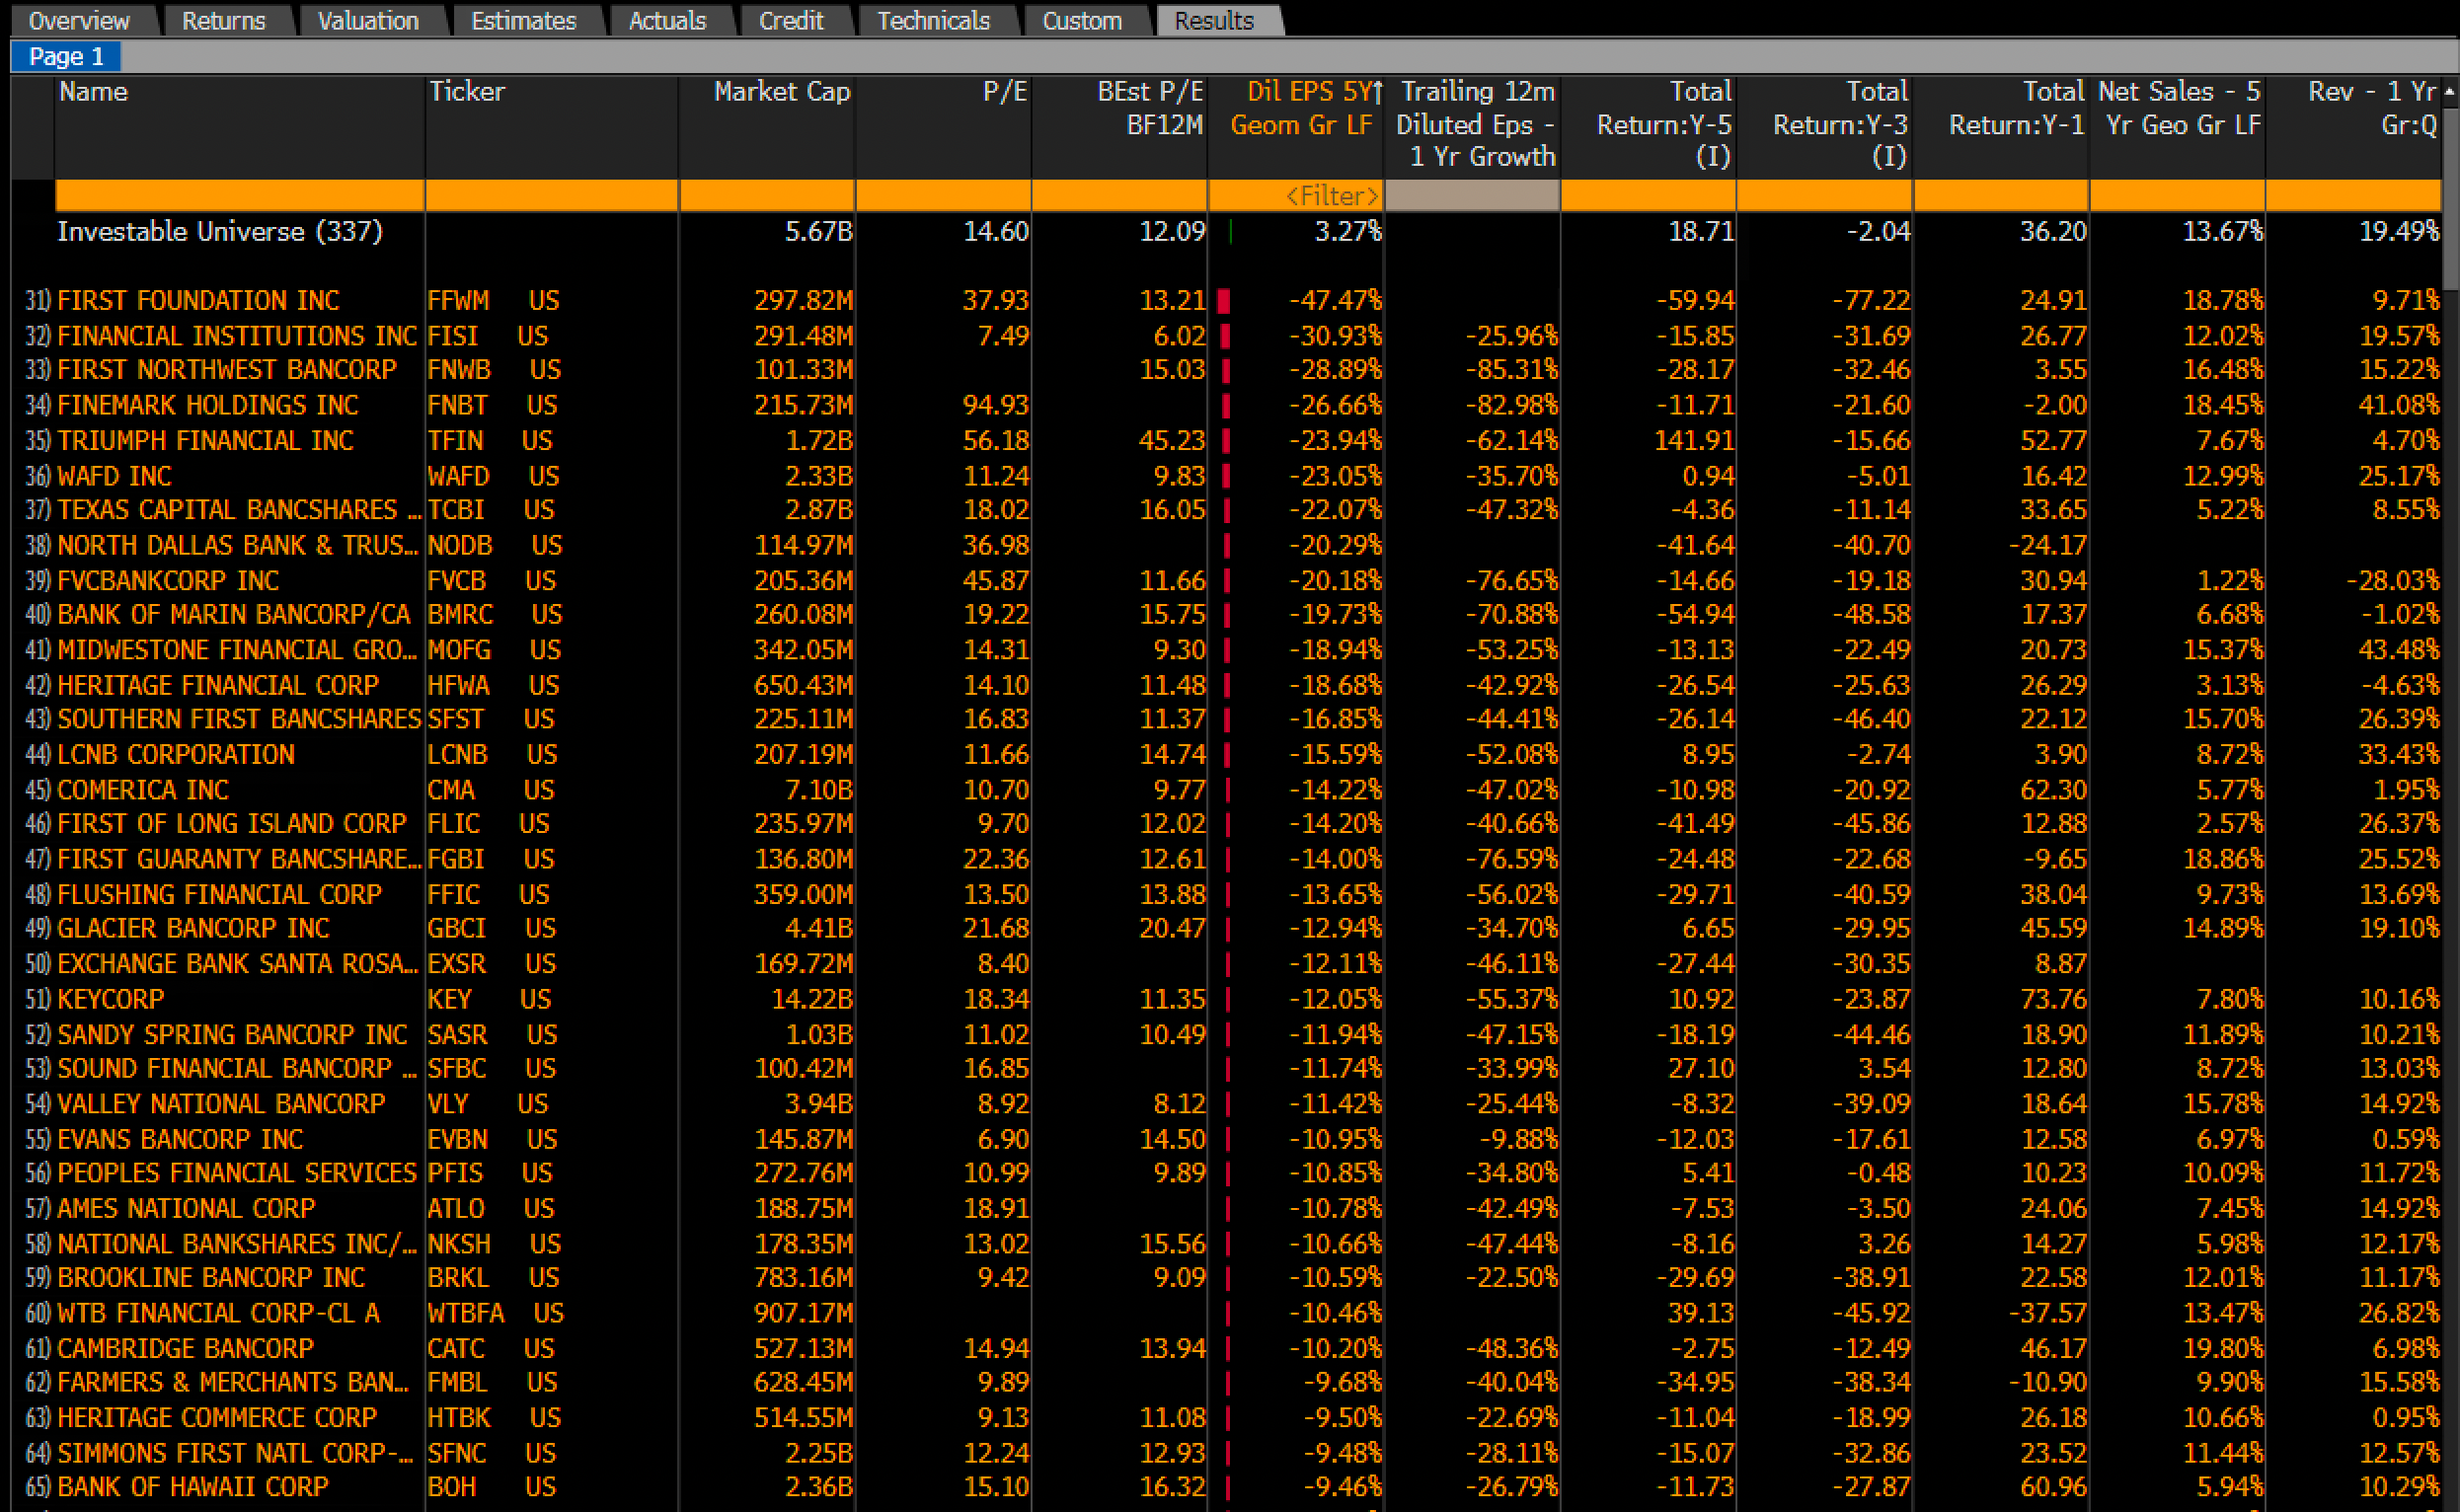Image resolution: width=2460 pixels, height=1512 pixels.
Task: Select FIRST OF LONG ISLAND CORP
Action: point(232,824)
